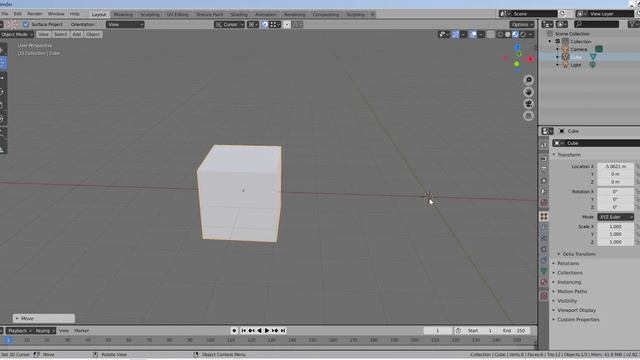This screenshot has height=360, width=640.
Task: Switch perspective/orthographic grid icon in viewport
Action: pyautogui.click(x=528, y=116)
